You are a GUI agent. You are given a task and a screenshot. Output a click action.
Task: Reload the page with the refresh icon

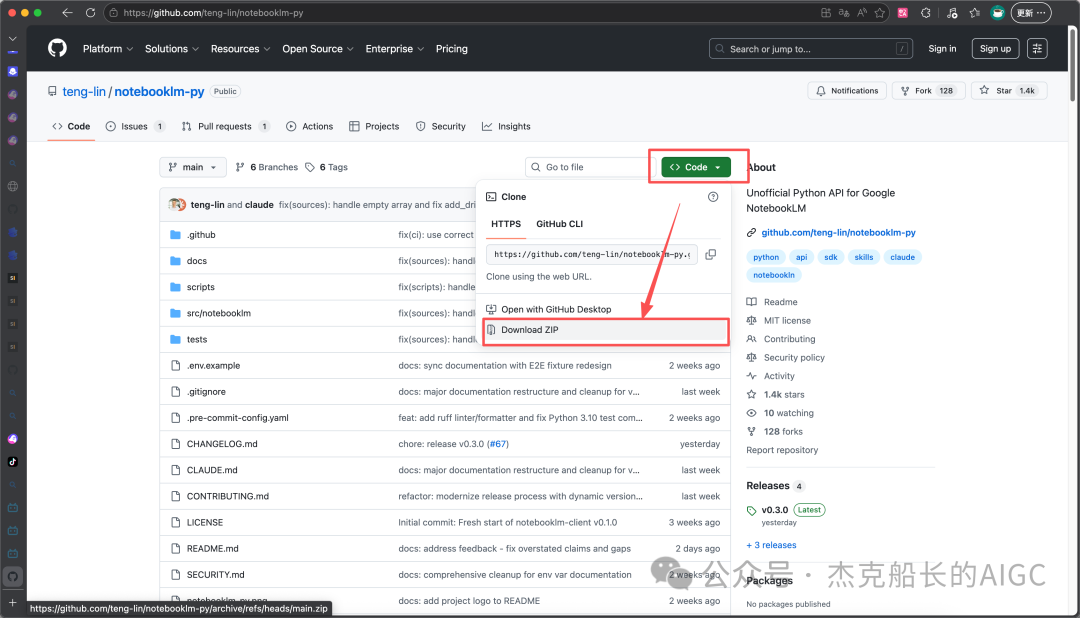[x=90, y=12]
